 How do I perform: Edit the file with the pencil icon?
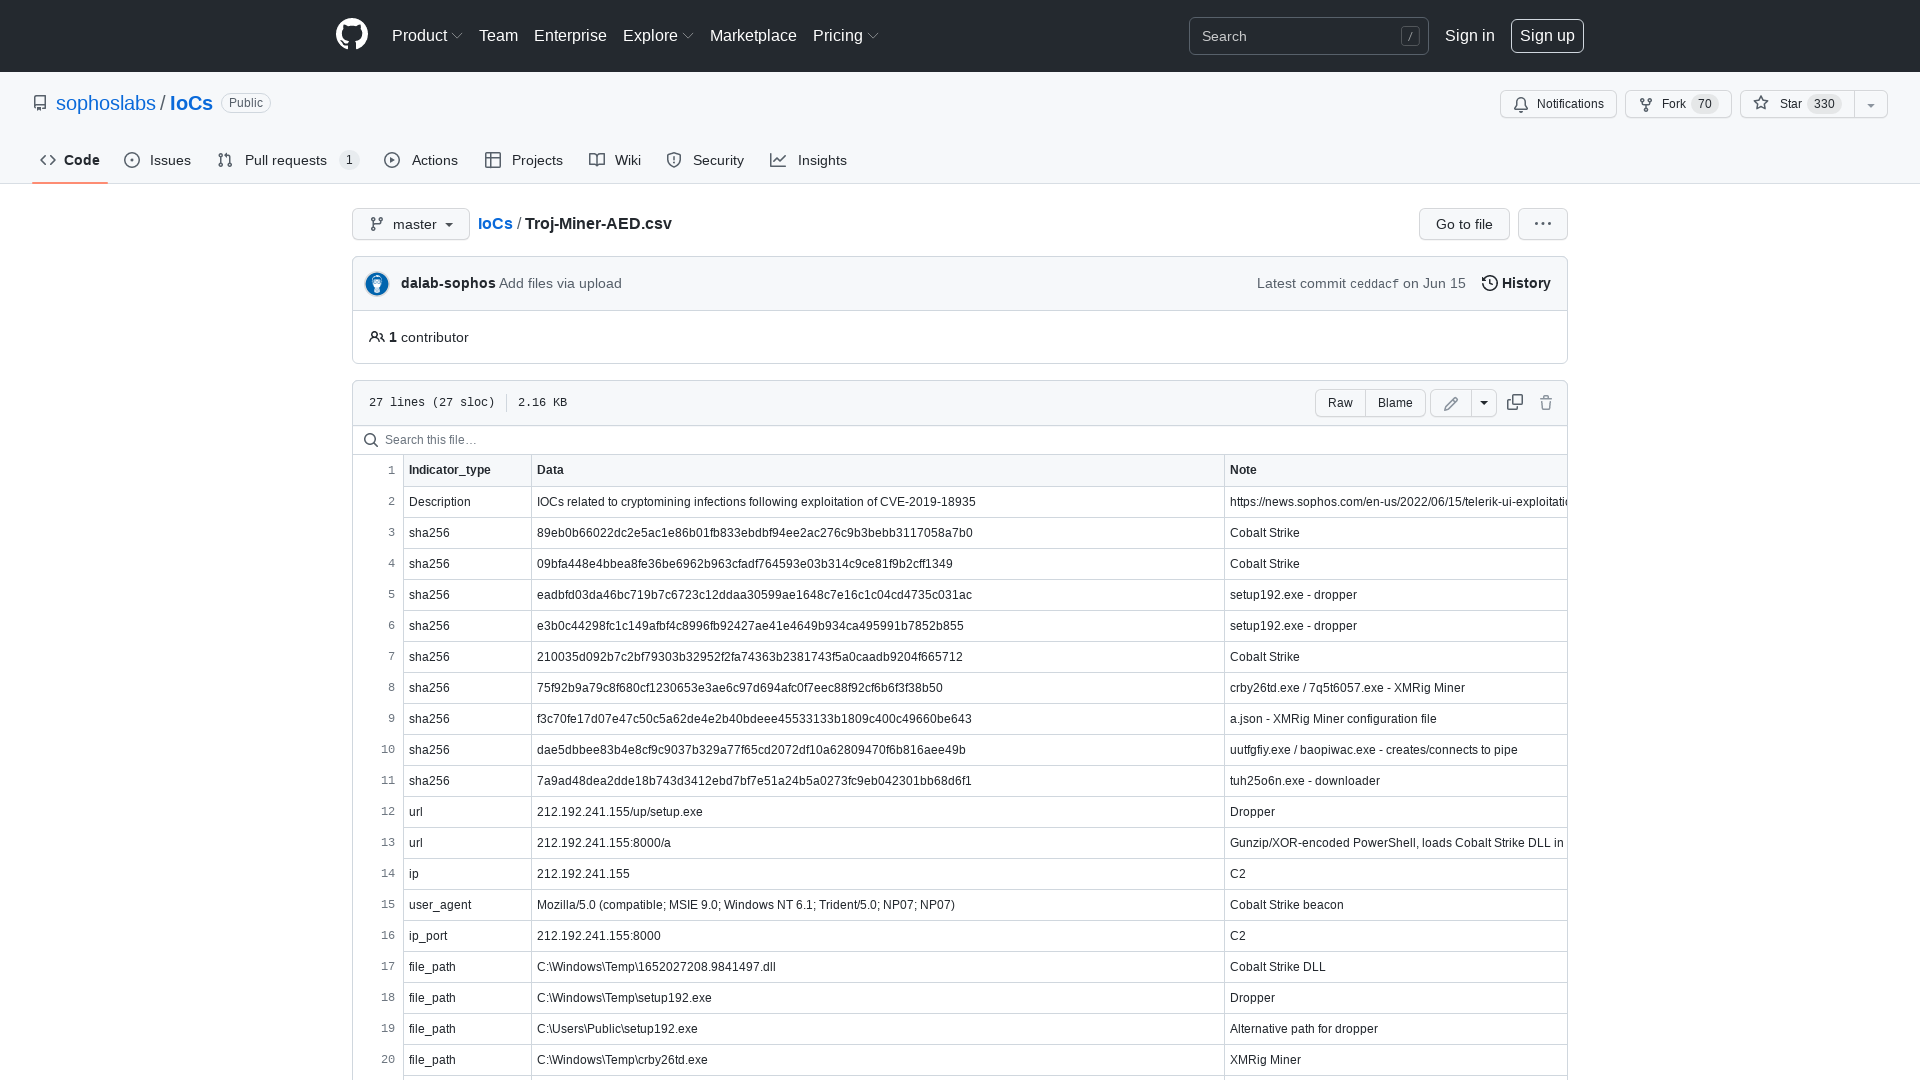pos(1450,402)
